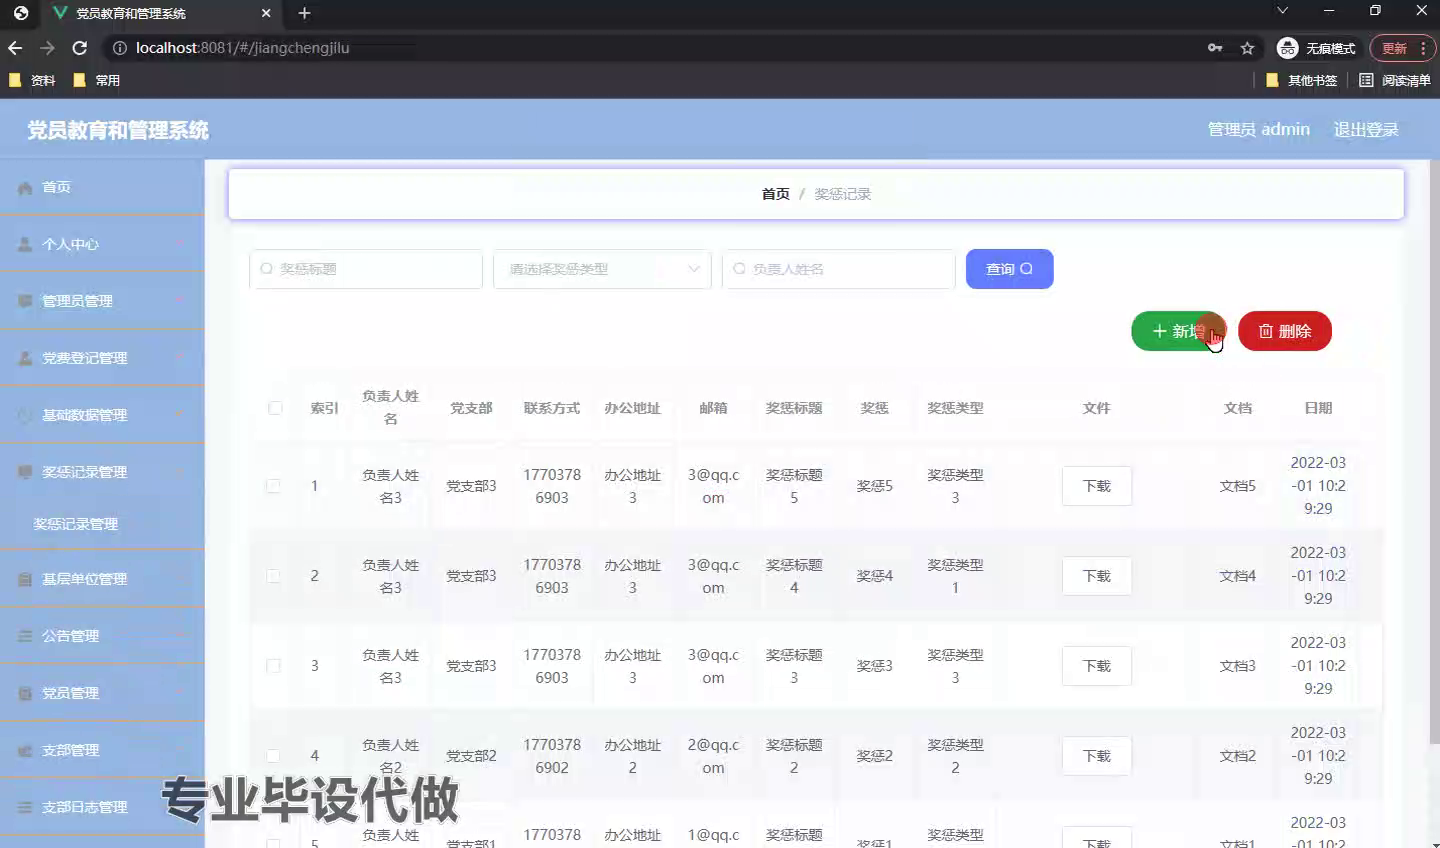1440x848 pixels.
Task: Check the checkbox for row index 3
Action: click(x=273, y=666)
